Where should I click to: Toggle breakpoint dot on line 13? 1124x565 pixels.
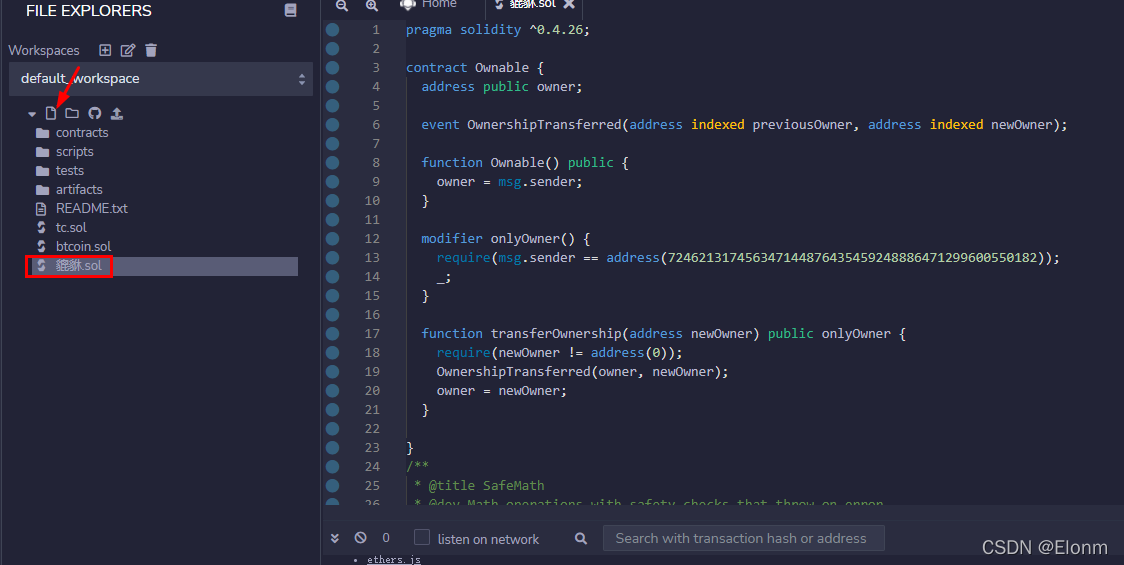[333, 257]
